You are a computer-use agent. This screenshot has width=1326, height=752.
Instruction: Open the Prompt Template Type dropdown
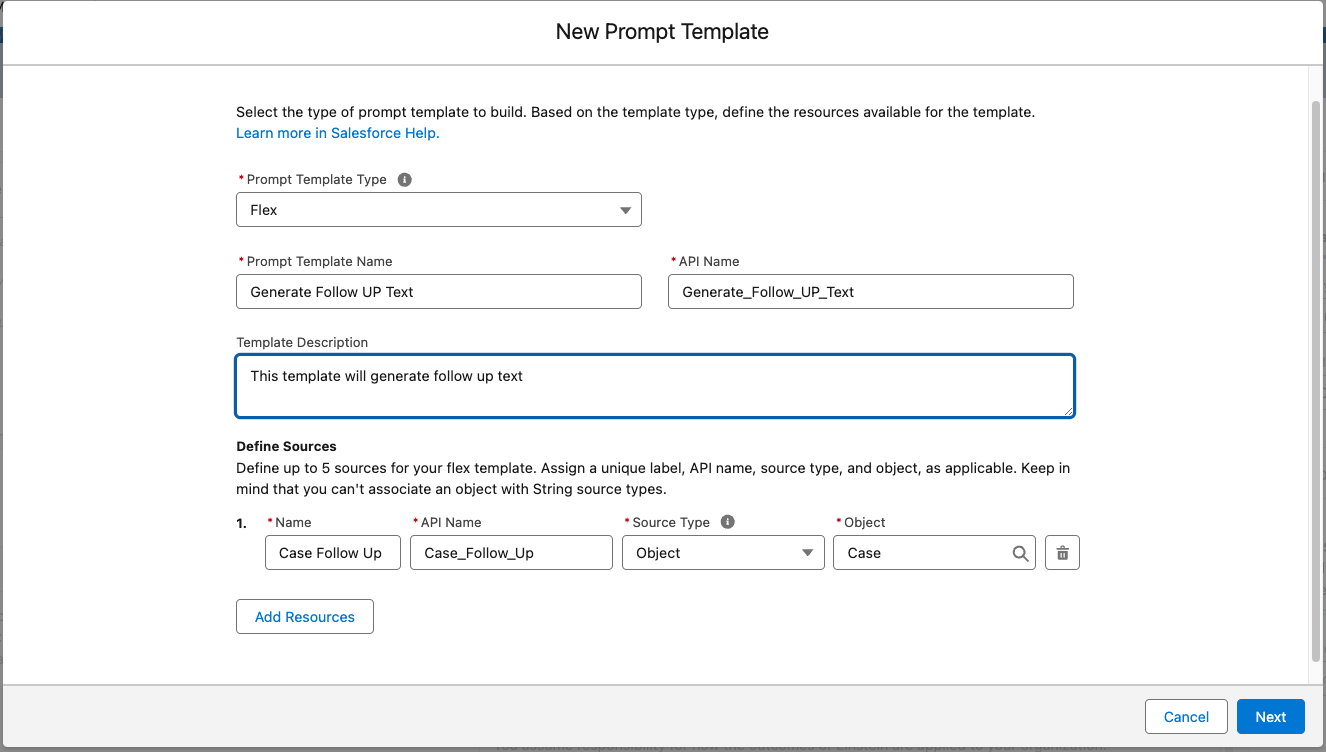pyautogui.click(x=438, y=209)
